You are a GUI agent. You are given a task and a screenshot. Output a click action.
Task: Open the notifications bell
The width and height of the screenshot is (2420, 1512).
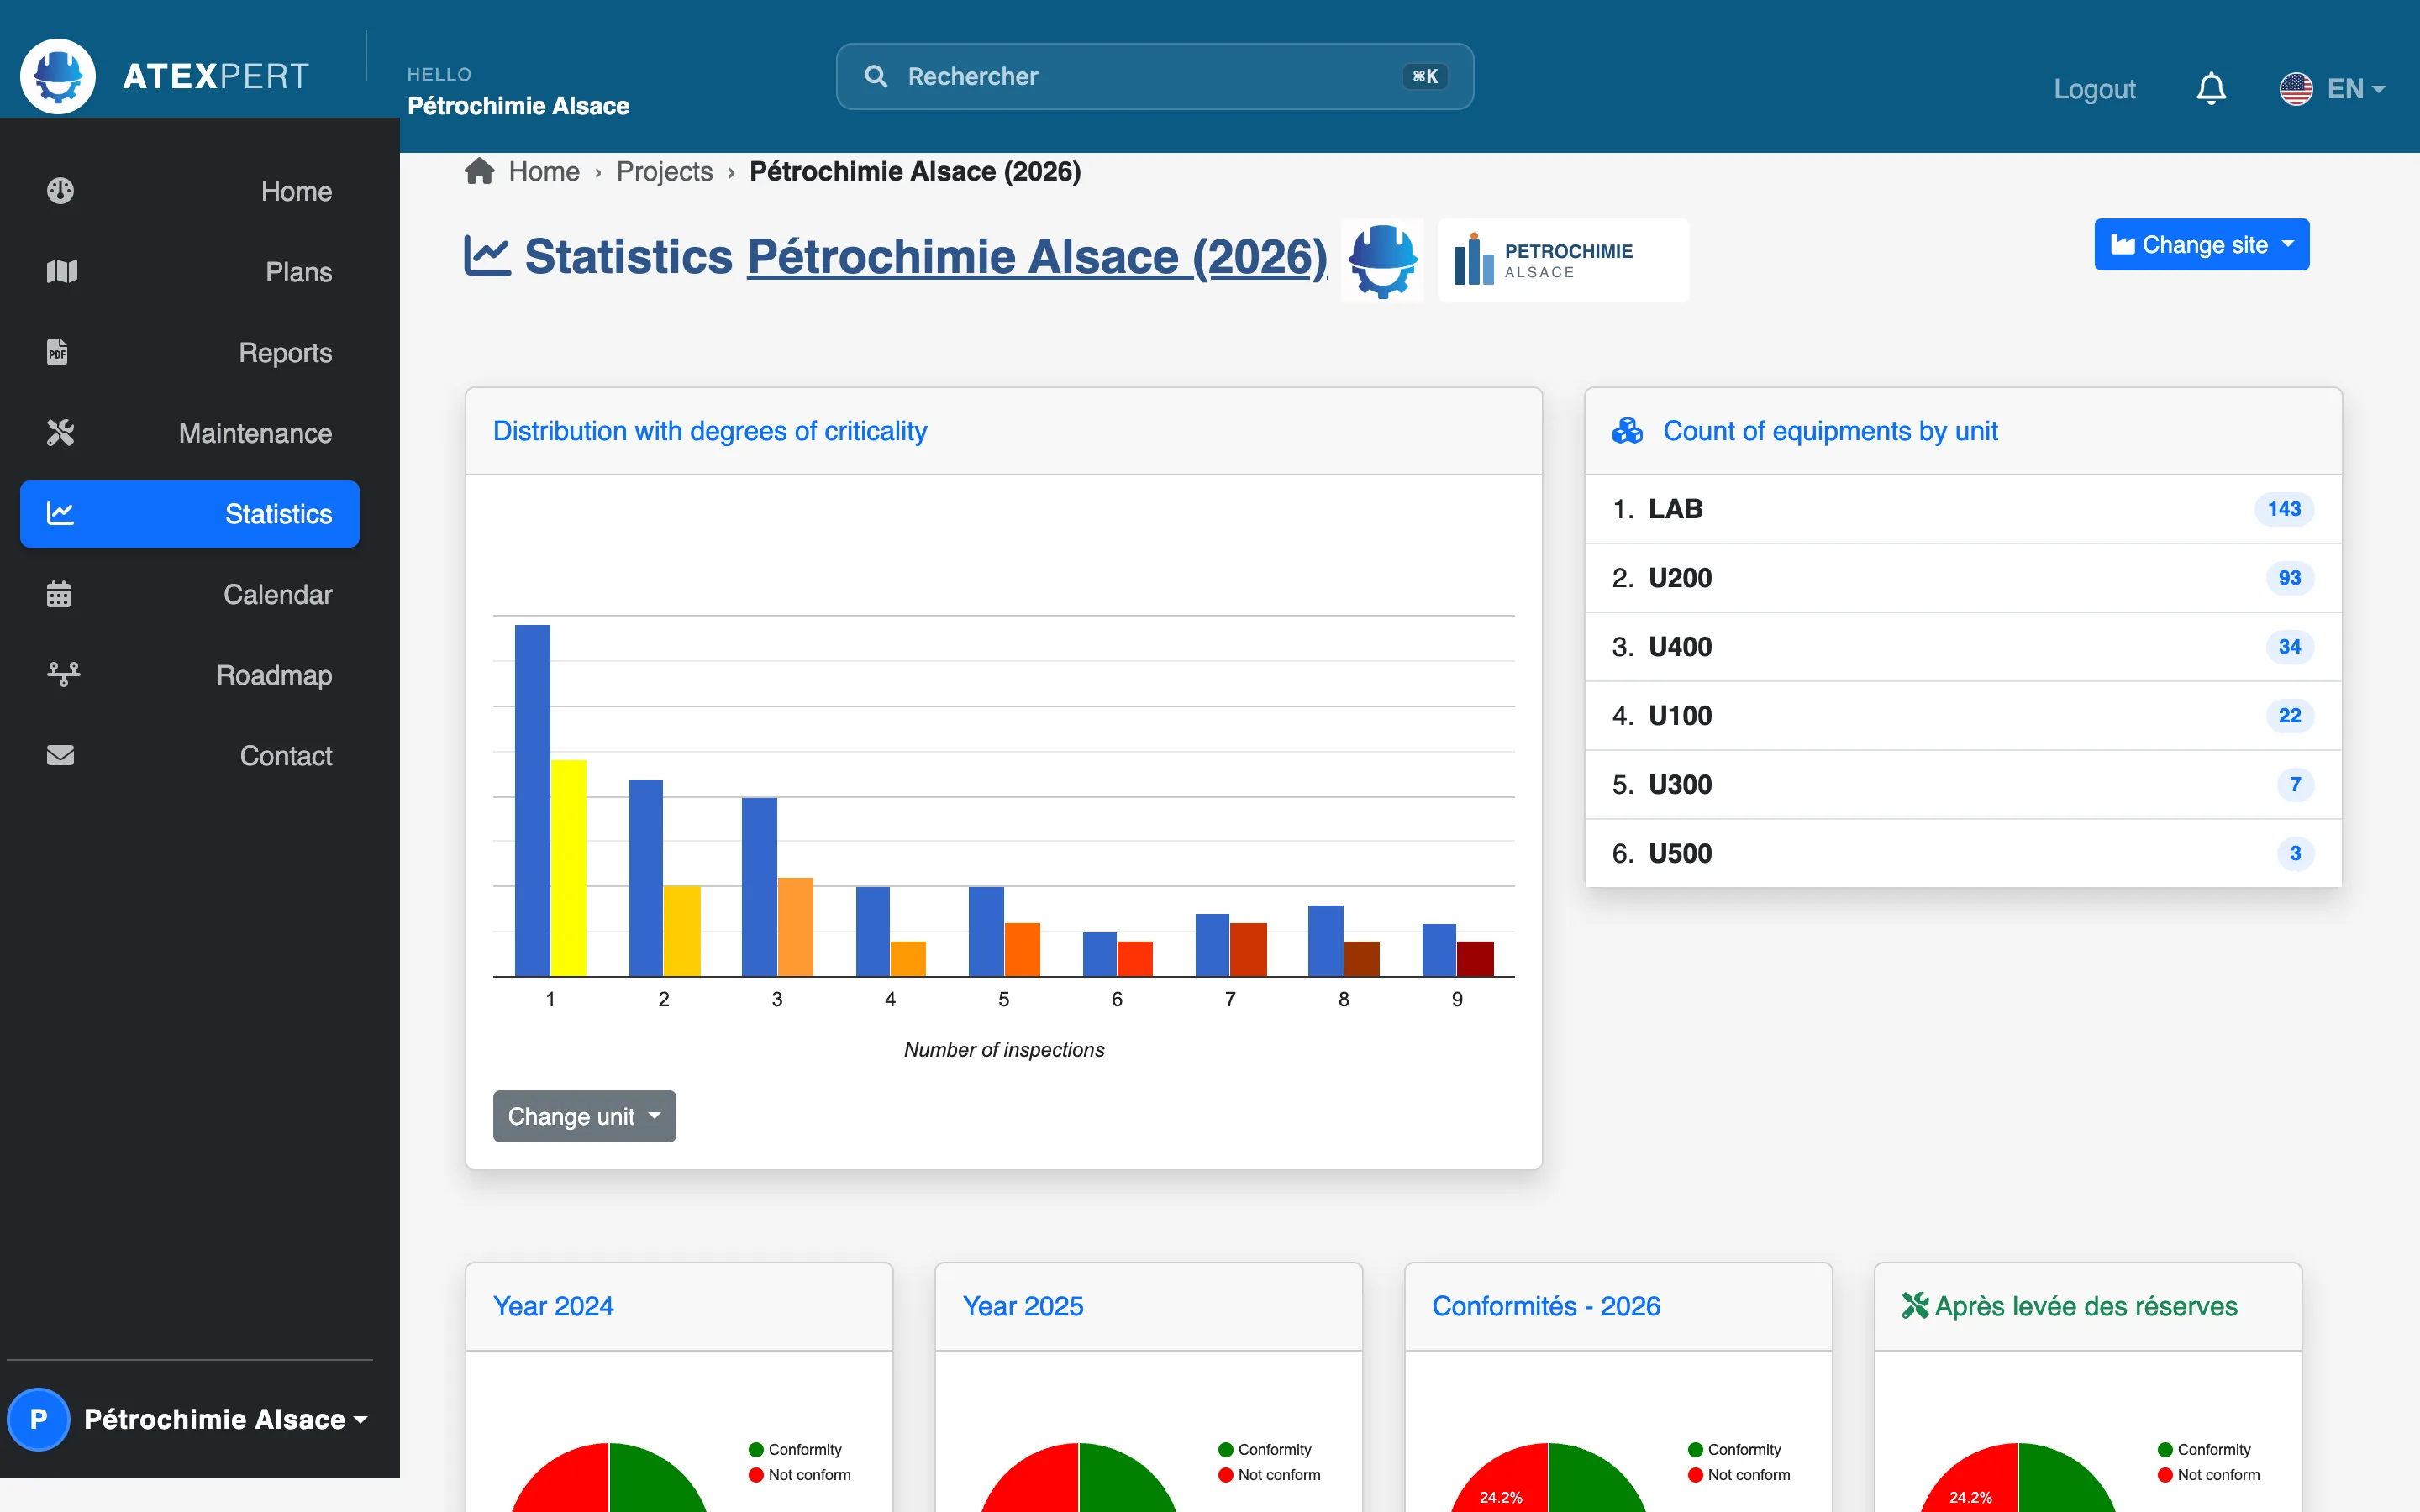click(x=2211, y=89)
